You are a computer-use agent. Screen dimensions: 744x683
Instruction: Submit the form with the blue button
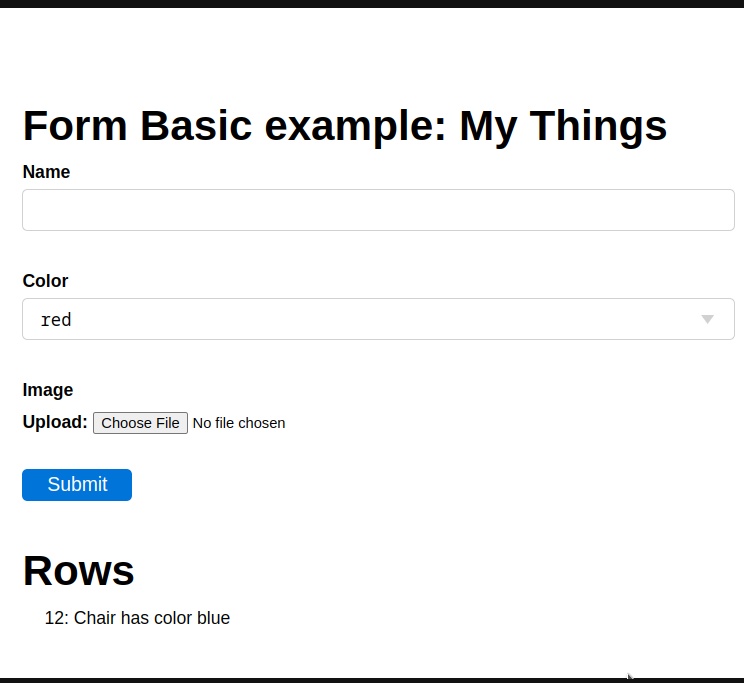click(x=77, y=484)
